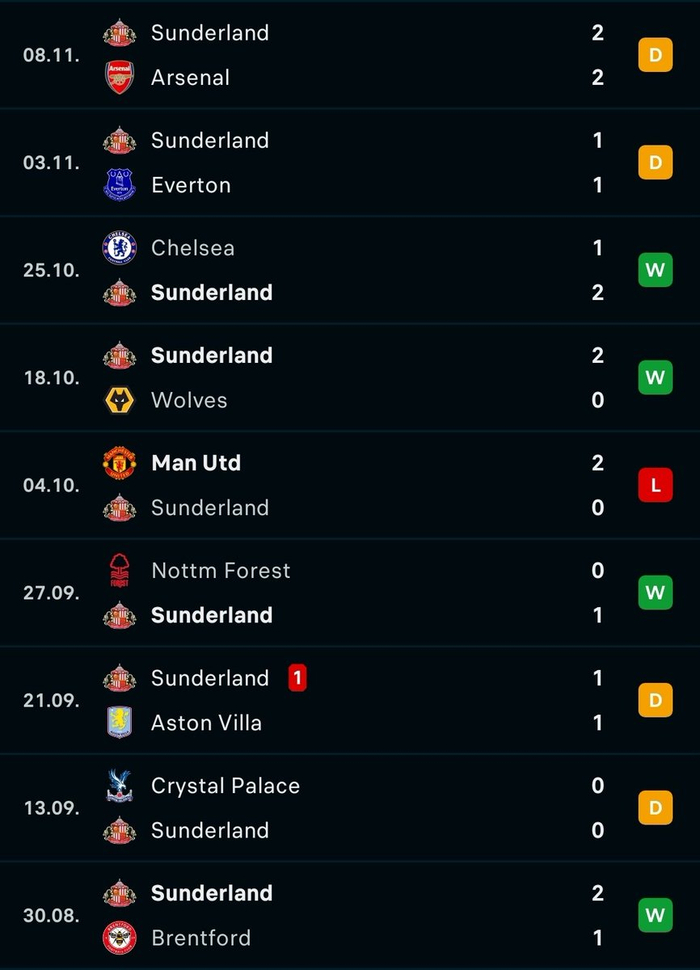Open the Wolves team name link
Screen dimensions: 700x970
coord(189,400)
